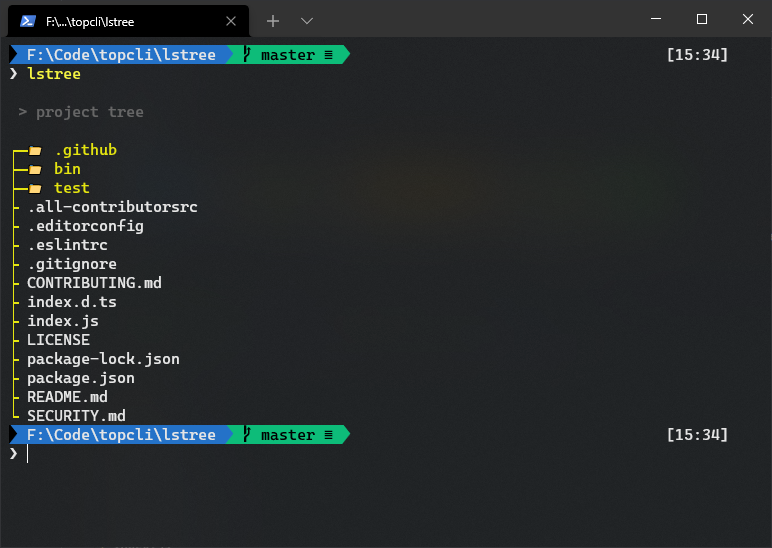Click the CONTRIBUTING.md file name
This screenshot has height=548, width=772.
tap(94, 283)
